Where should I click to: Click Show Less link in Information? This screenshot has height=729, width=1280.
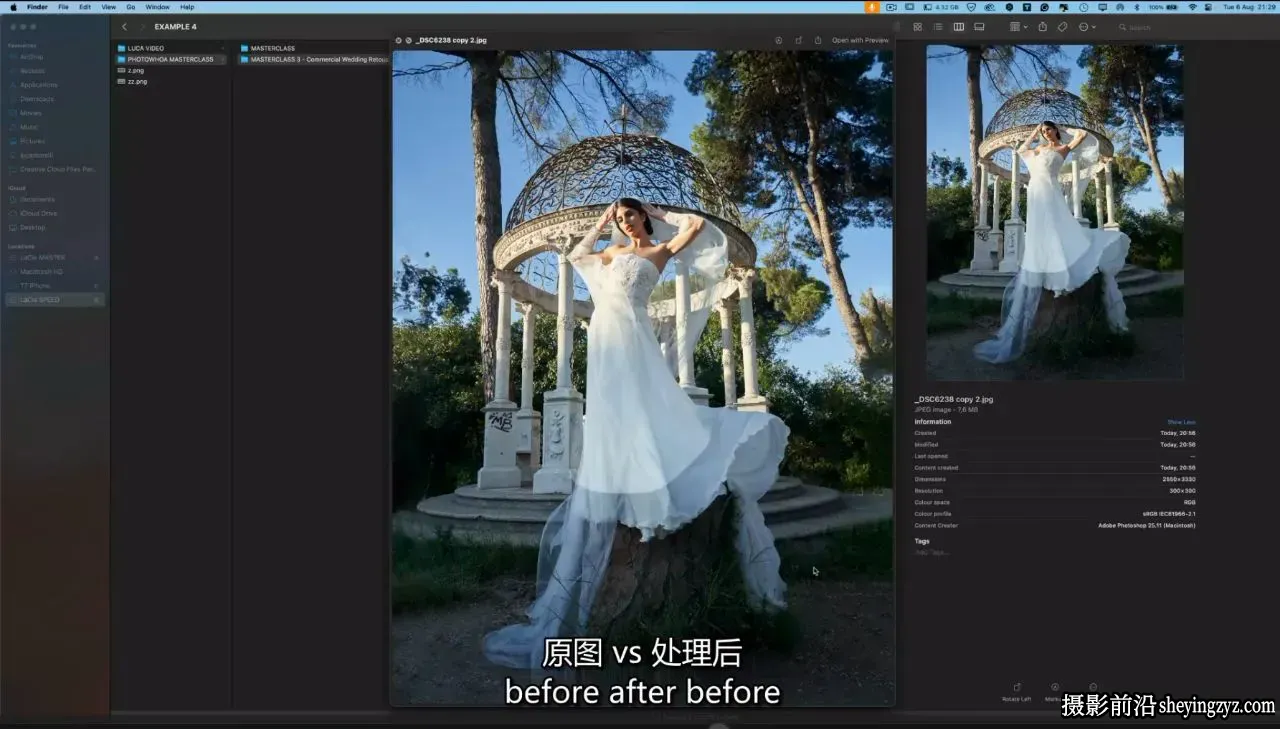click(x=1181, y=422)
